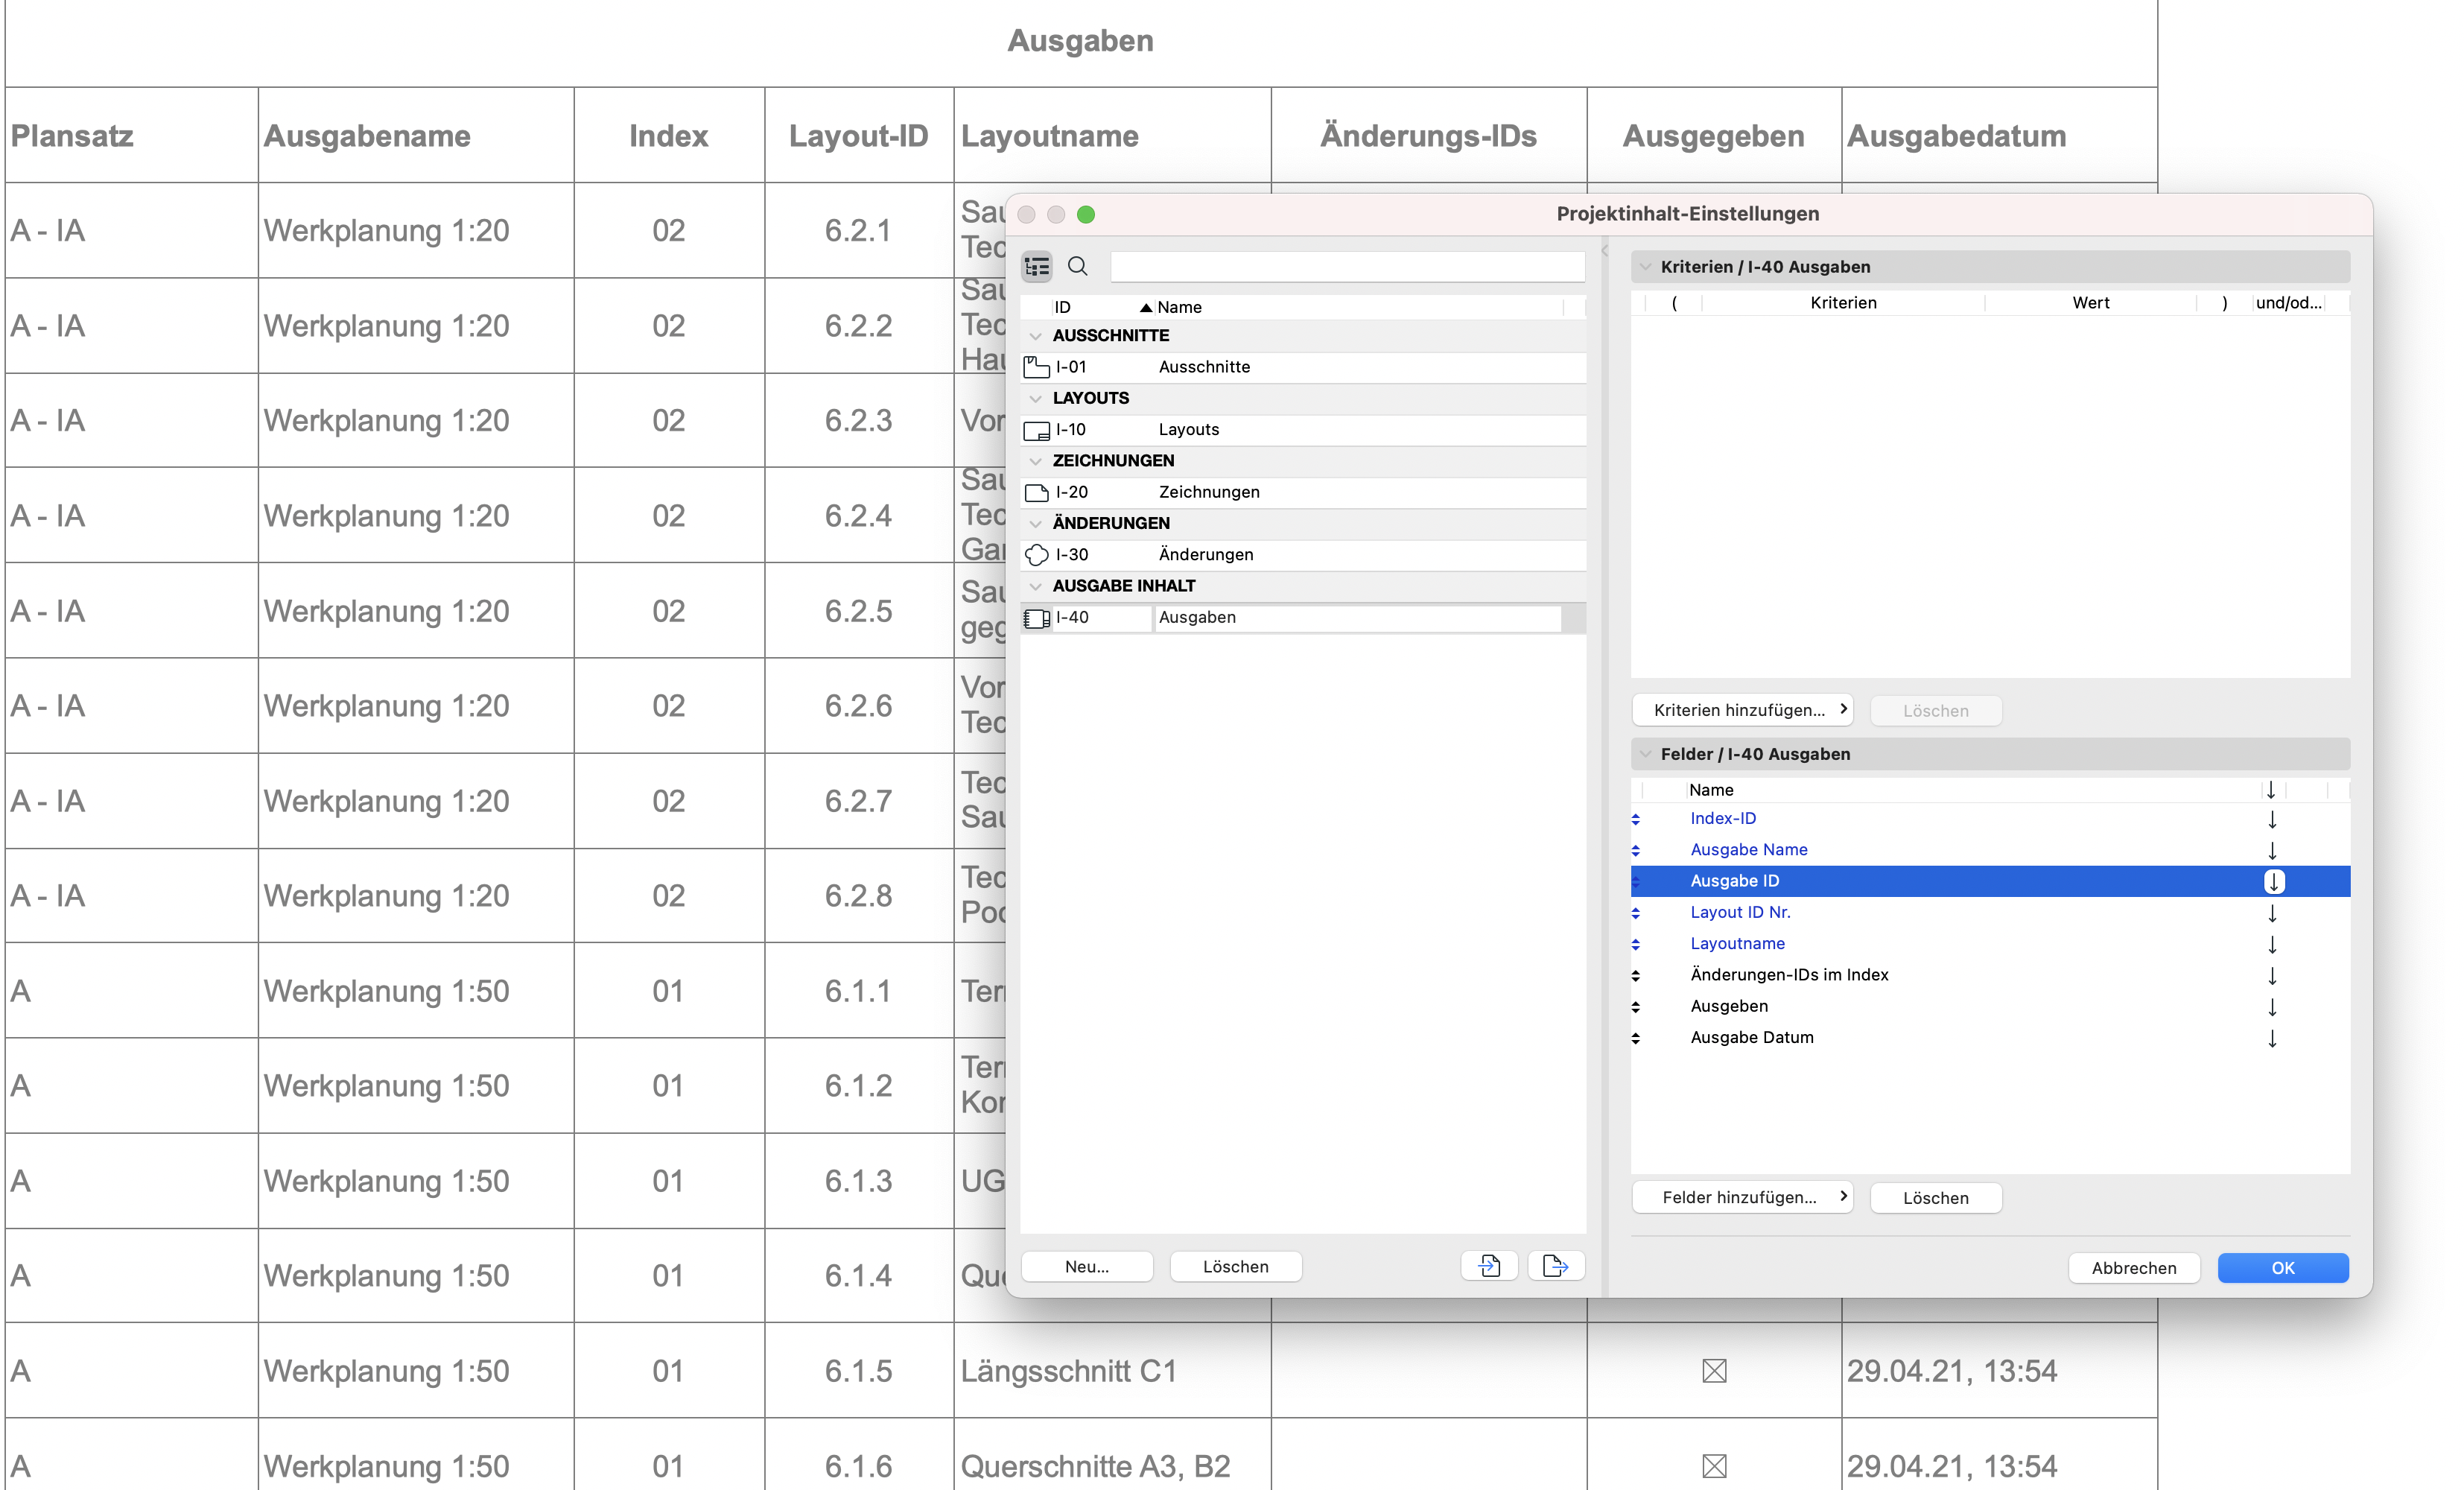Click the Neu... button
Viewport: 2464px width, 1490px height.
pos(1087,1266)
